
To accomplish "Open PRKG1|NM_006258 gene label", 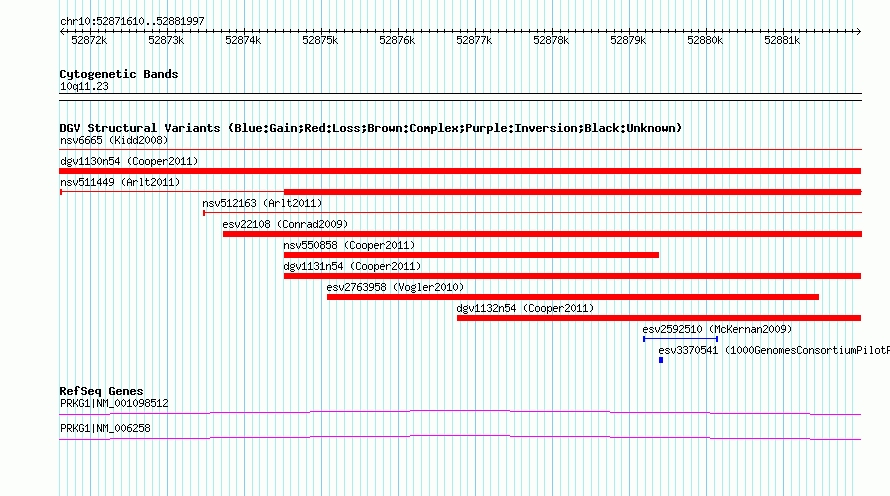I will click(x=105, y=428).
